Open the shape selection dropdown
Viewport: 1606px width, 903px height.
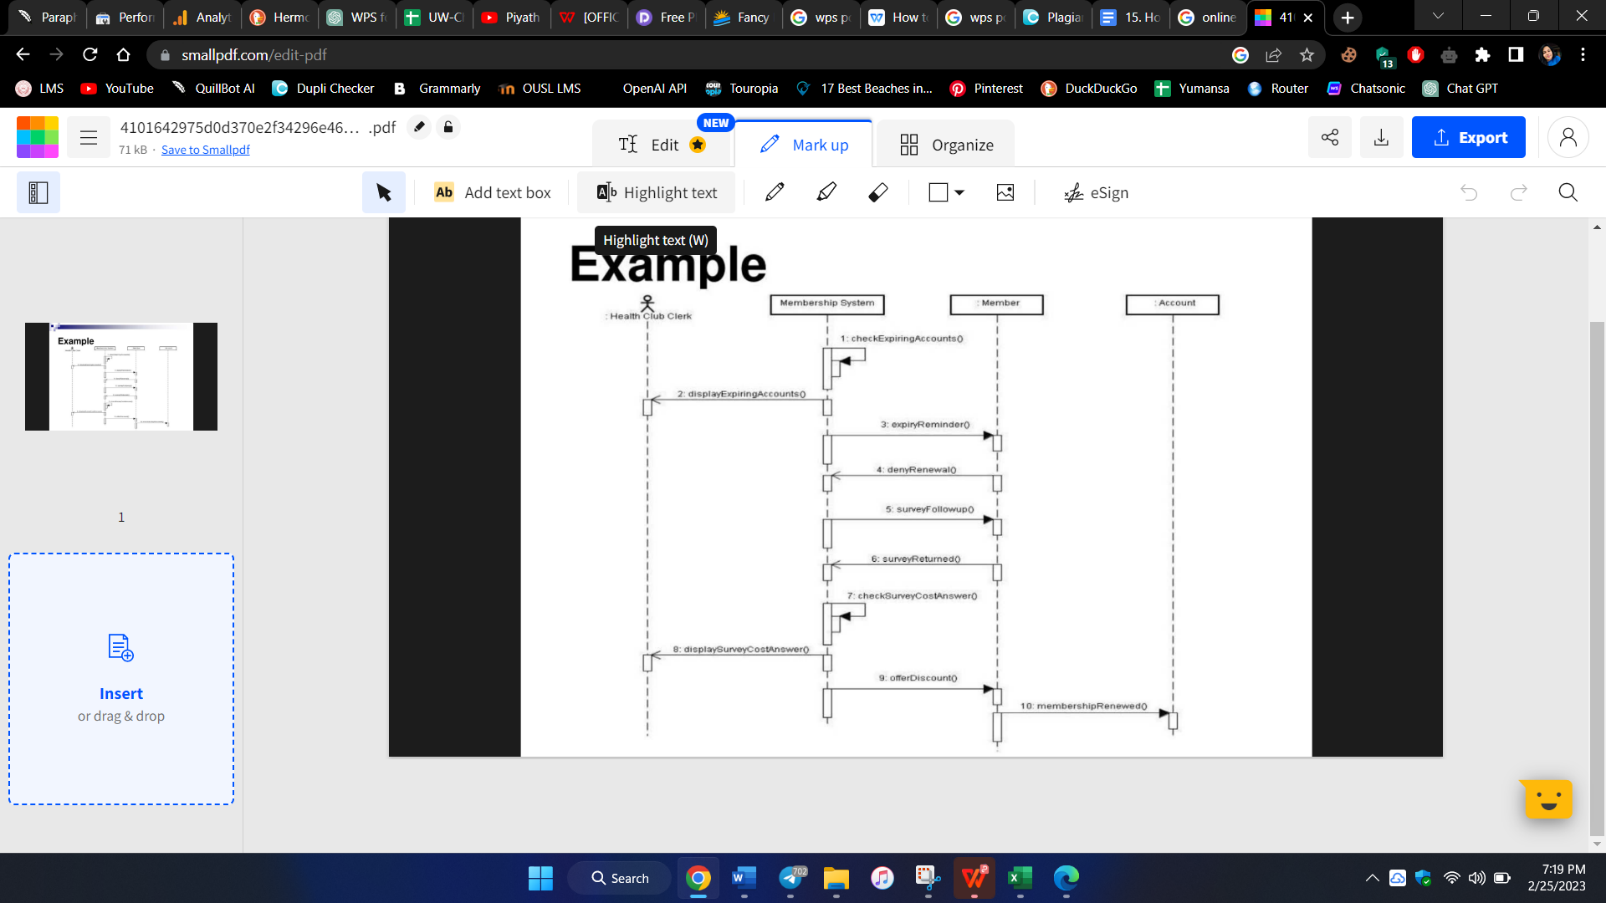pyautogui.click(x=944, y=192)
